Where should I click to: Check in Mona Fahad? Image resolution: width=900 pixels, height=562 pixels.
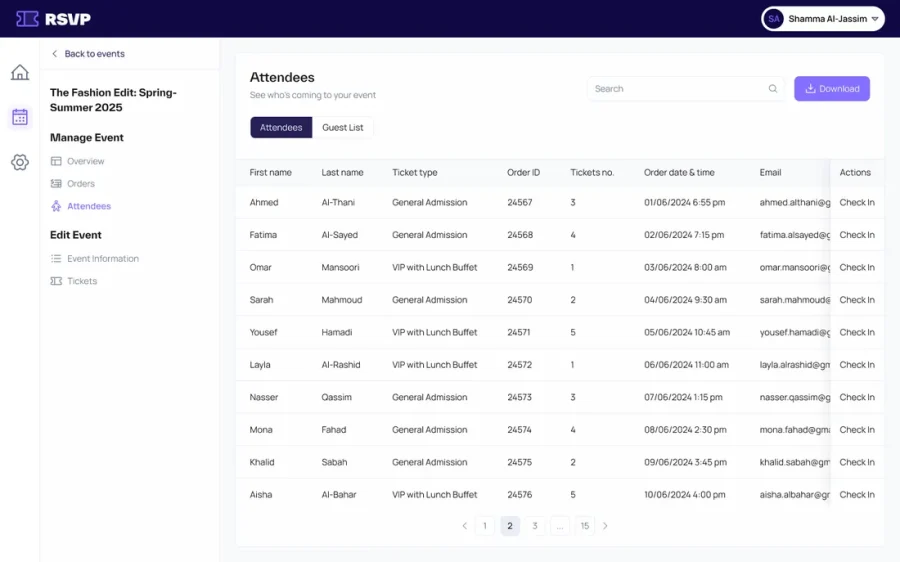pyautogui.click(x=857, y=429)
